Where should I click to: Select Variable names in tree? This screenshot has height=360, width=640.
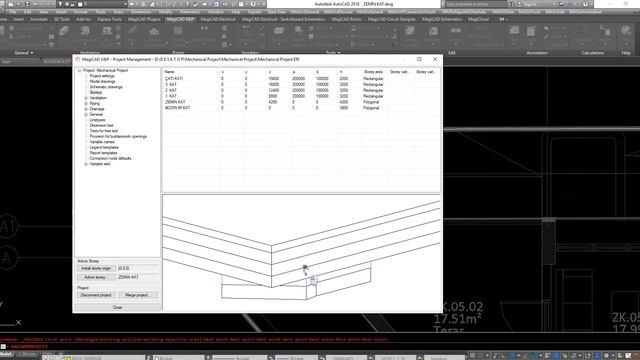[x=102, y=142]
